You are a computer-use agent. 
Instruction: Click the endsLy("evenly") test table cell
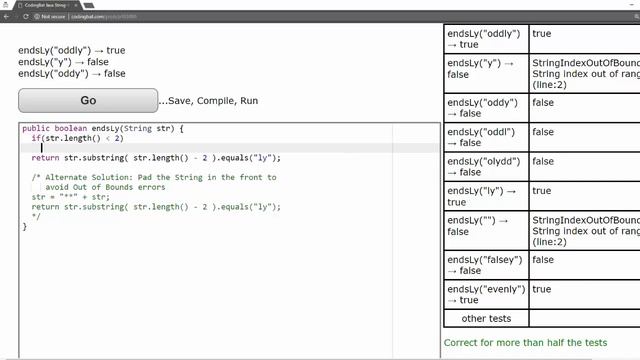[486, 294]
